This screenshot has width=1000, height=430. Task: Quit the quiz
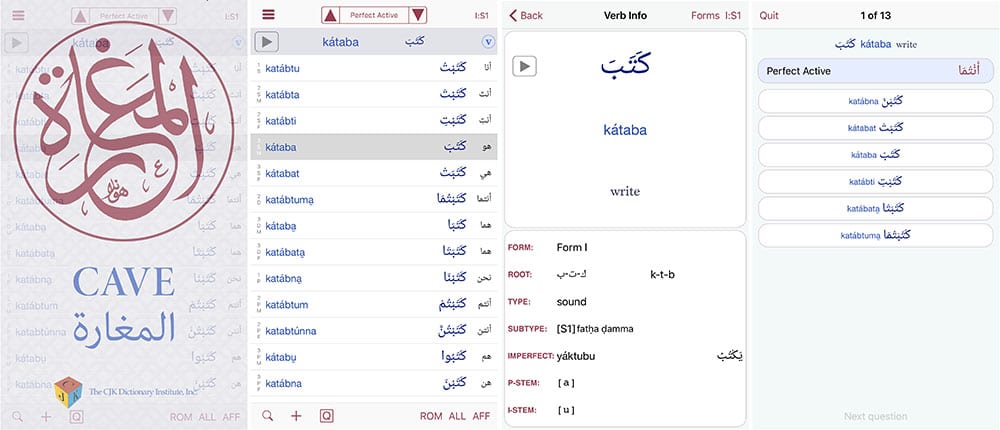tap(769, 15)
